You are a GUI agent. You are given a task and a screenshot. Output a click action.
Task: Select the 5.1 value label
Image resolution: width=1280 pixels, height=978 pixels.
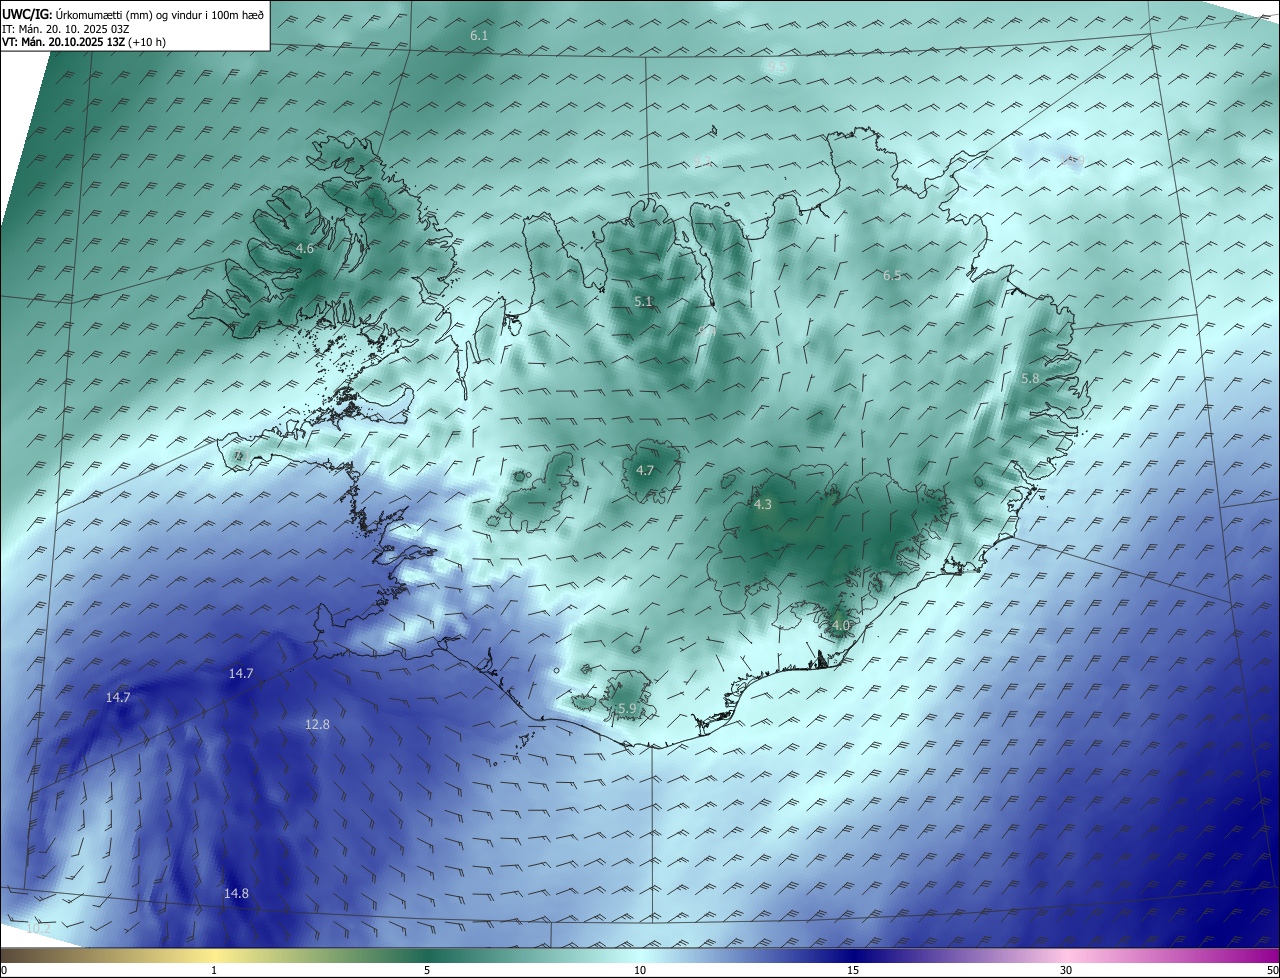[x=643, y=301]
